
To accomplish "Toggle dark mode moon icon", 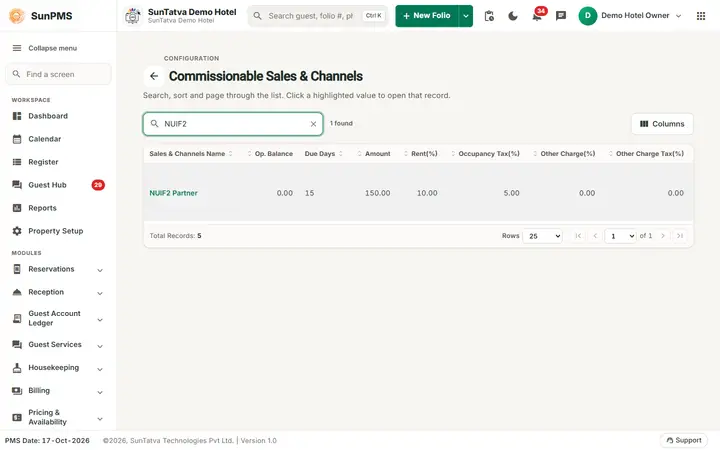I will click(x=513, y=16).
